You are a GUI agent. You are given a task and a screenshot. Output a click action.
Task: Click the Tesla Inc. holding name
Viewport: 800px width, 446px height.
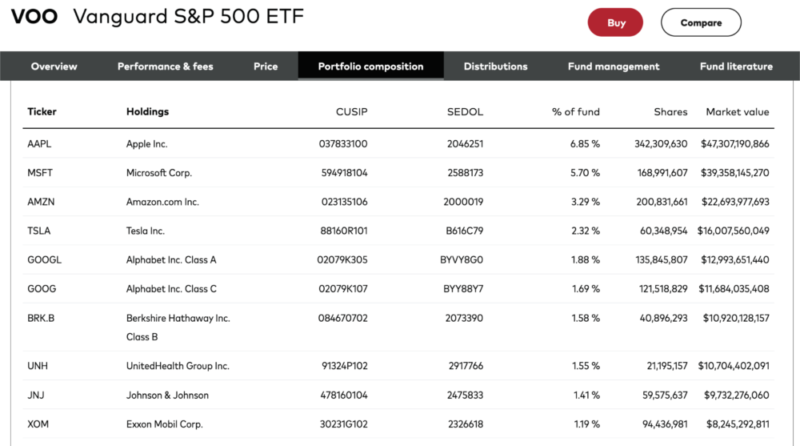coord(148,231)
